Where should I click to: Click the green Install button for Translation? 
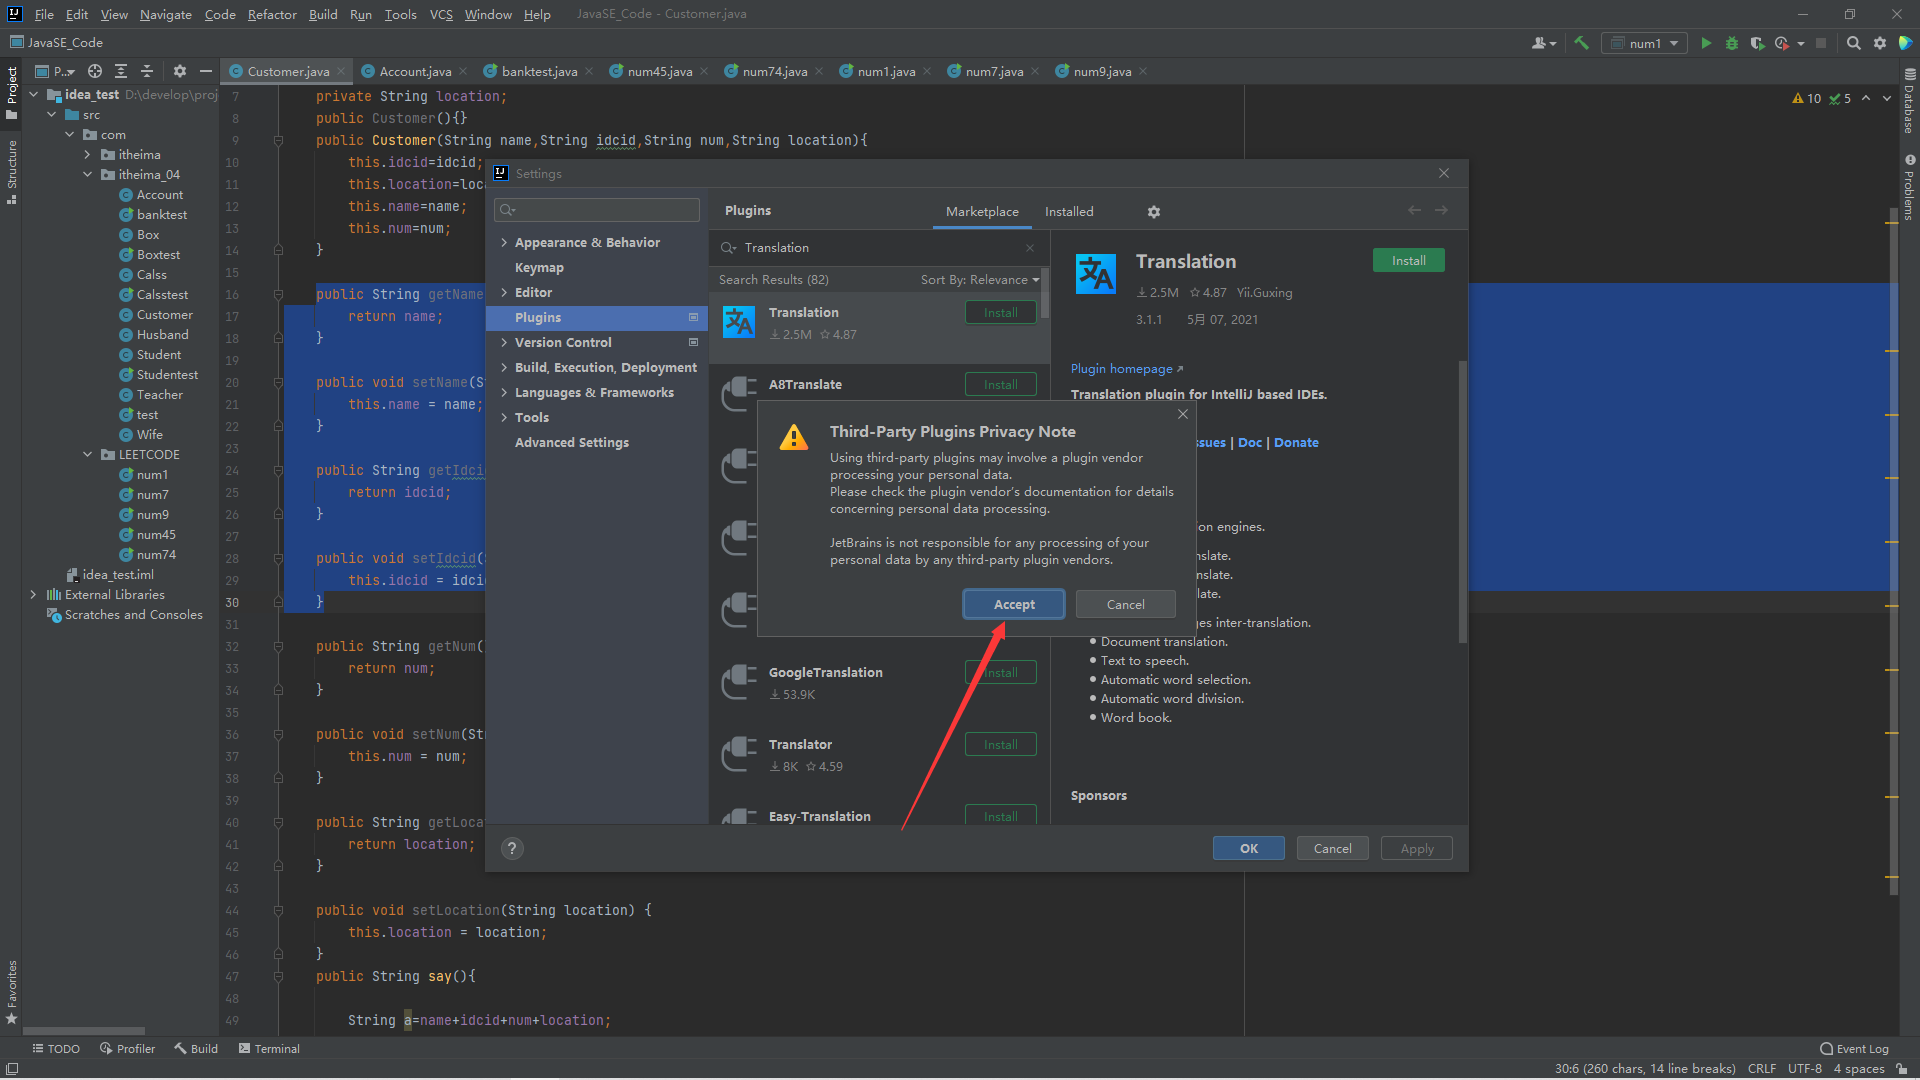(1408, 261)
